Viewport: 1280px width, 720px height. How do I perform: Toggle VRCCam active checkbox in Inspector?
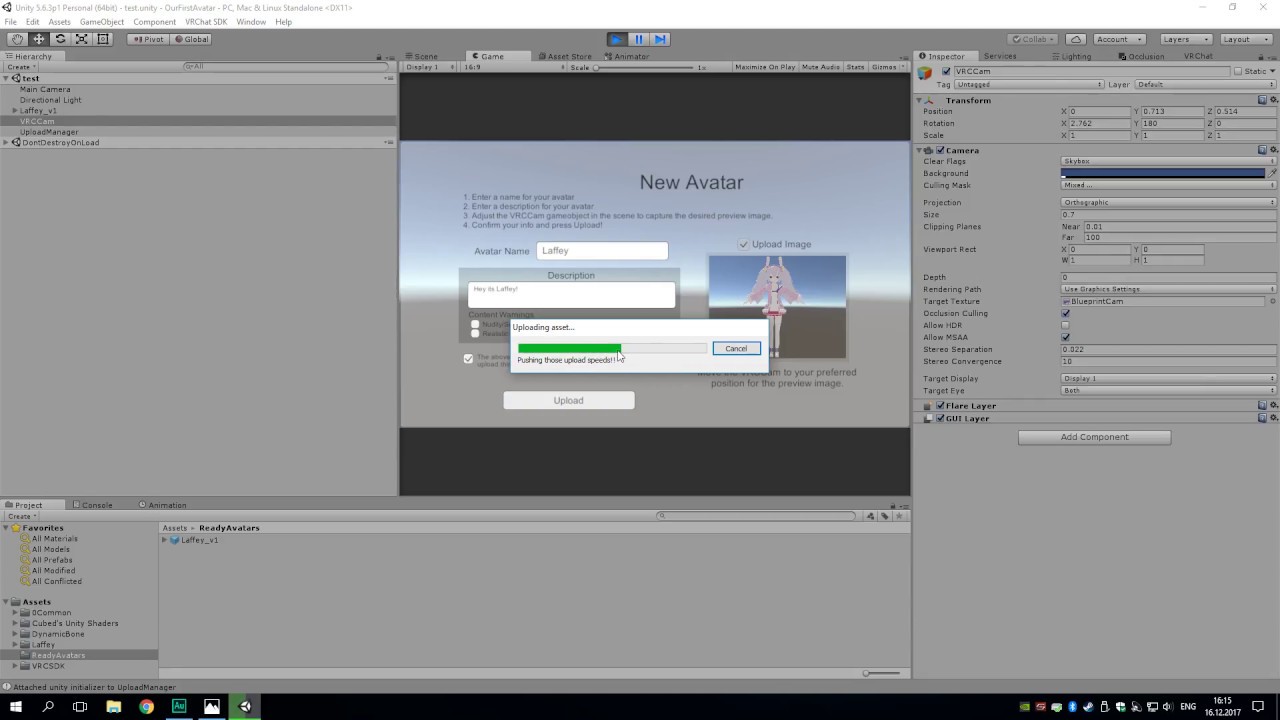pyautogui.click(x=946, y=72)
